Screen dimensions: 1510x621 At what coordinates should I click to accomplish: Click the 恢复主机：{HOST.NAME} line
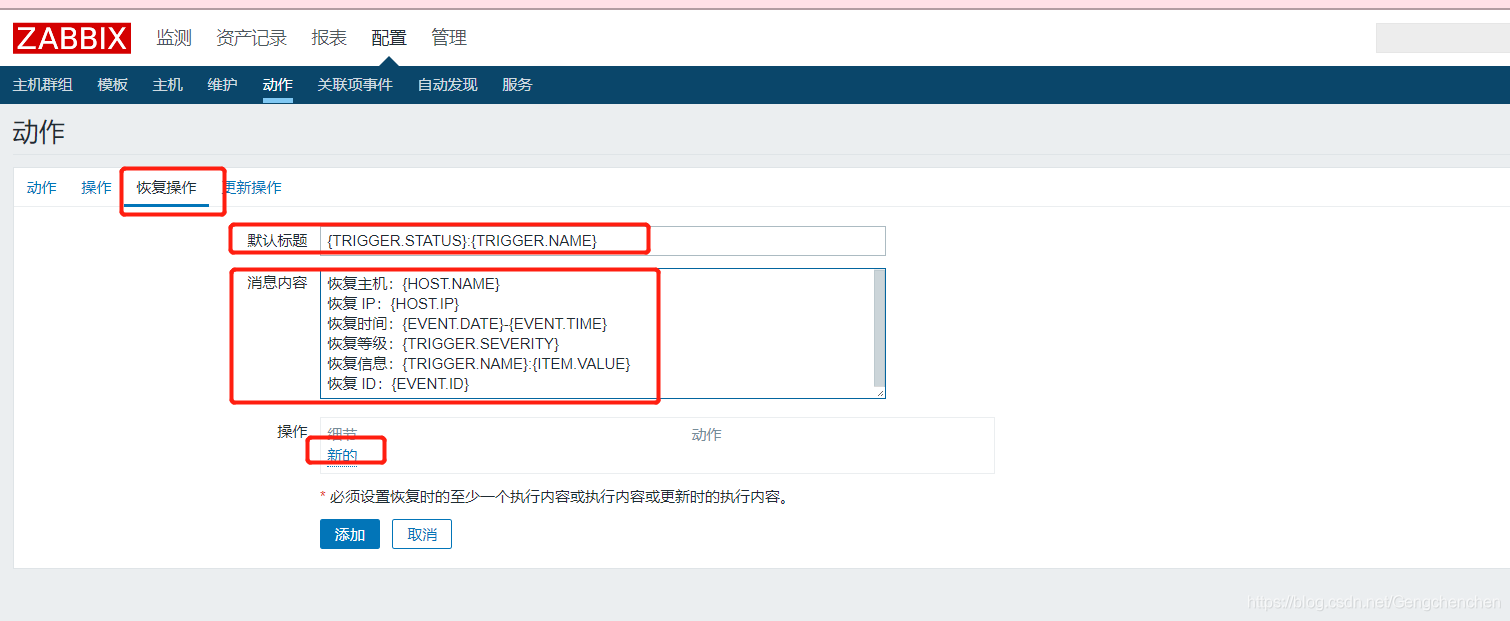click(x=414, y=284)
